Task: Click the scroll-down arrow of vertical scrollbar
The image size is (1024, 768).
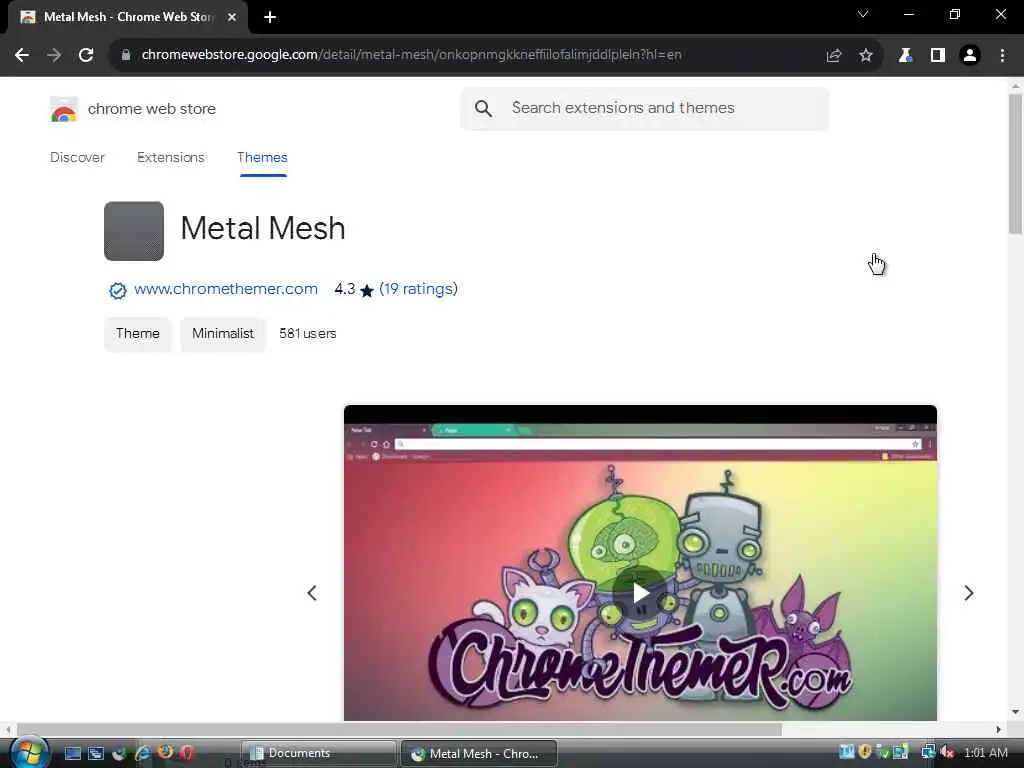Action: tap(1015, 712)
